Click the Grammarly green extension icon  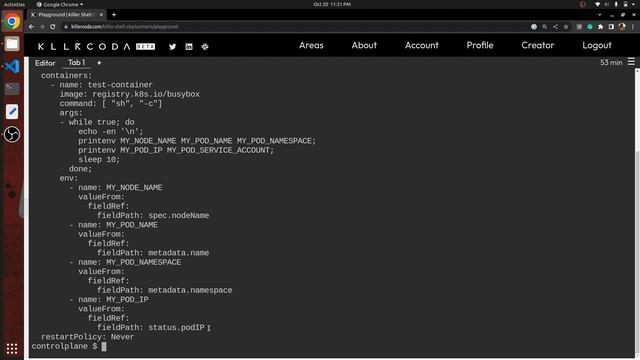pyautogui.click(x=590, y=27)
